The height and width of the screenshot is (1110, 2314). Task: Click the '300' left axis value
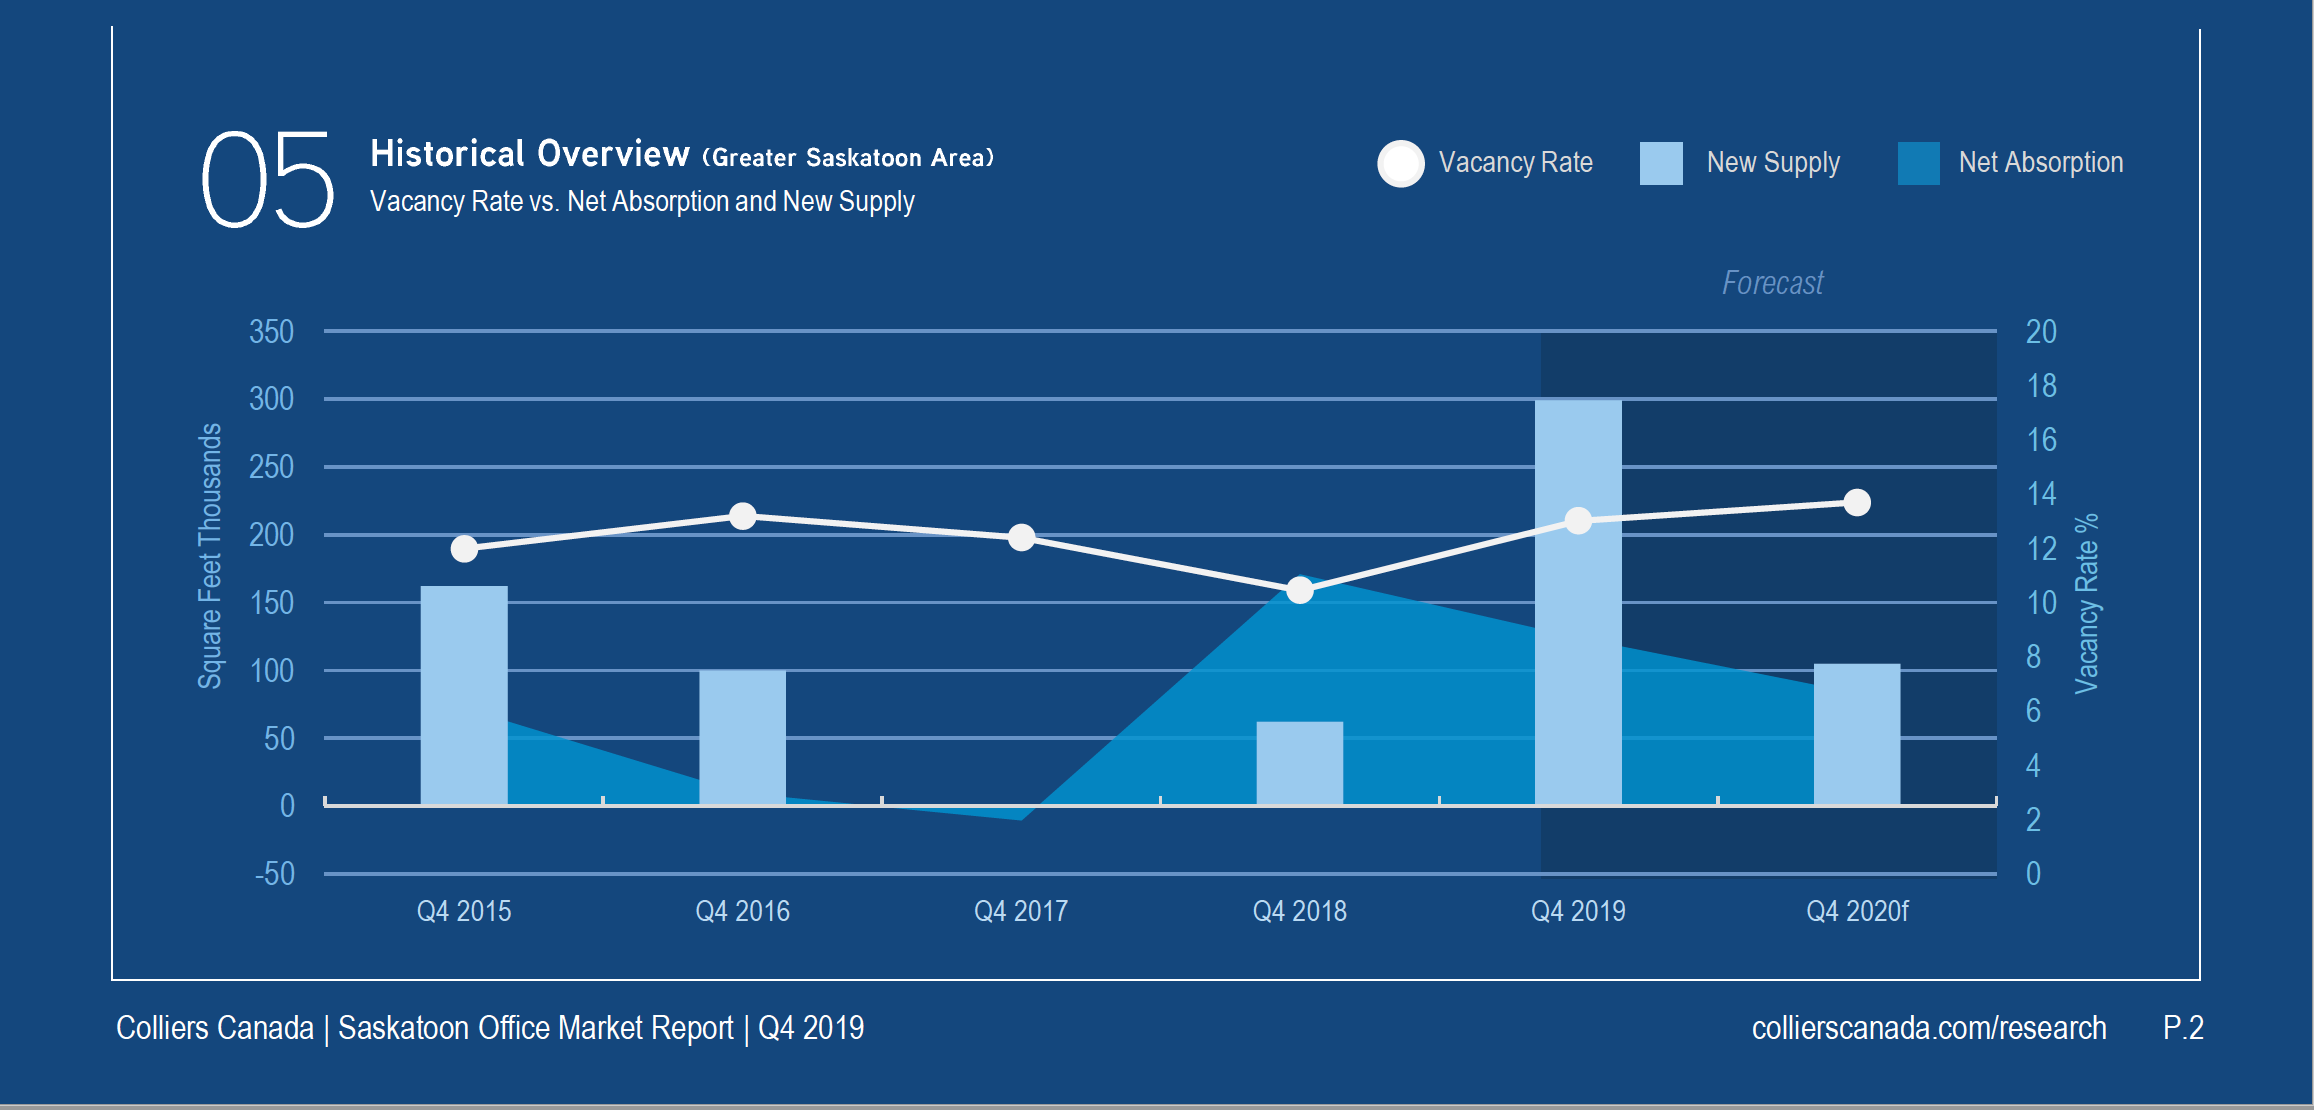click(x=271, y=399)
